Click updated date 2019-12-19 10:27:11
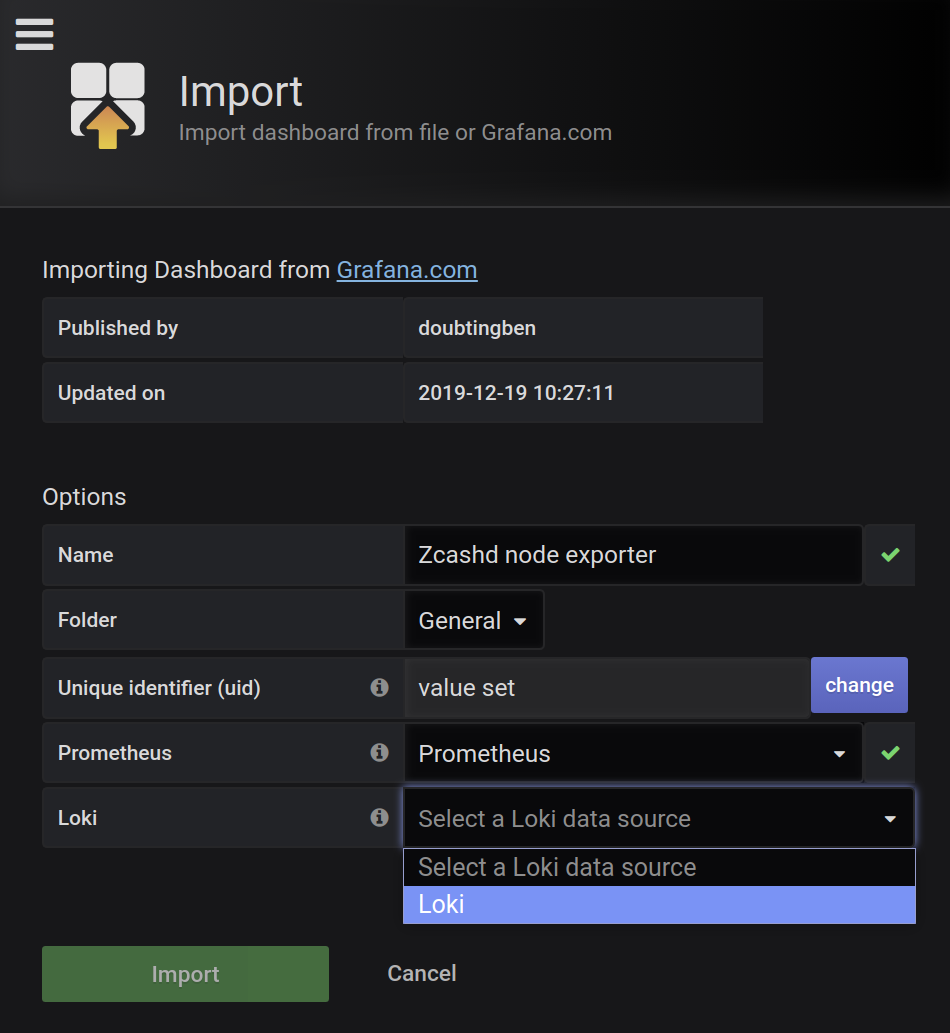This screenshot has width=950, height=1033. click(516, 393)
